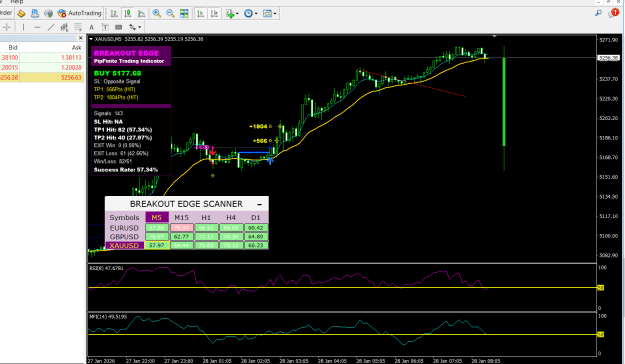Select the Market Watch row with ask 1.38113
Screen dimensions: 625x364
(42, 57)
